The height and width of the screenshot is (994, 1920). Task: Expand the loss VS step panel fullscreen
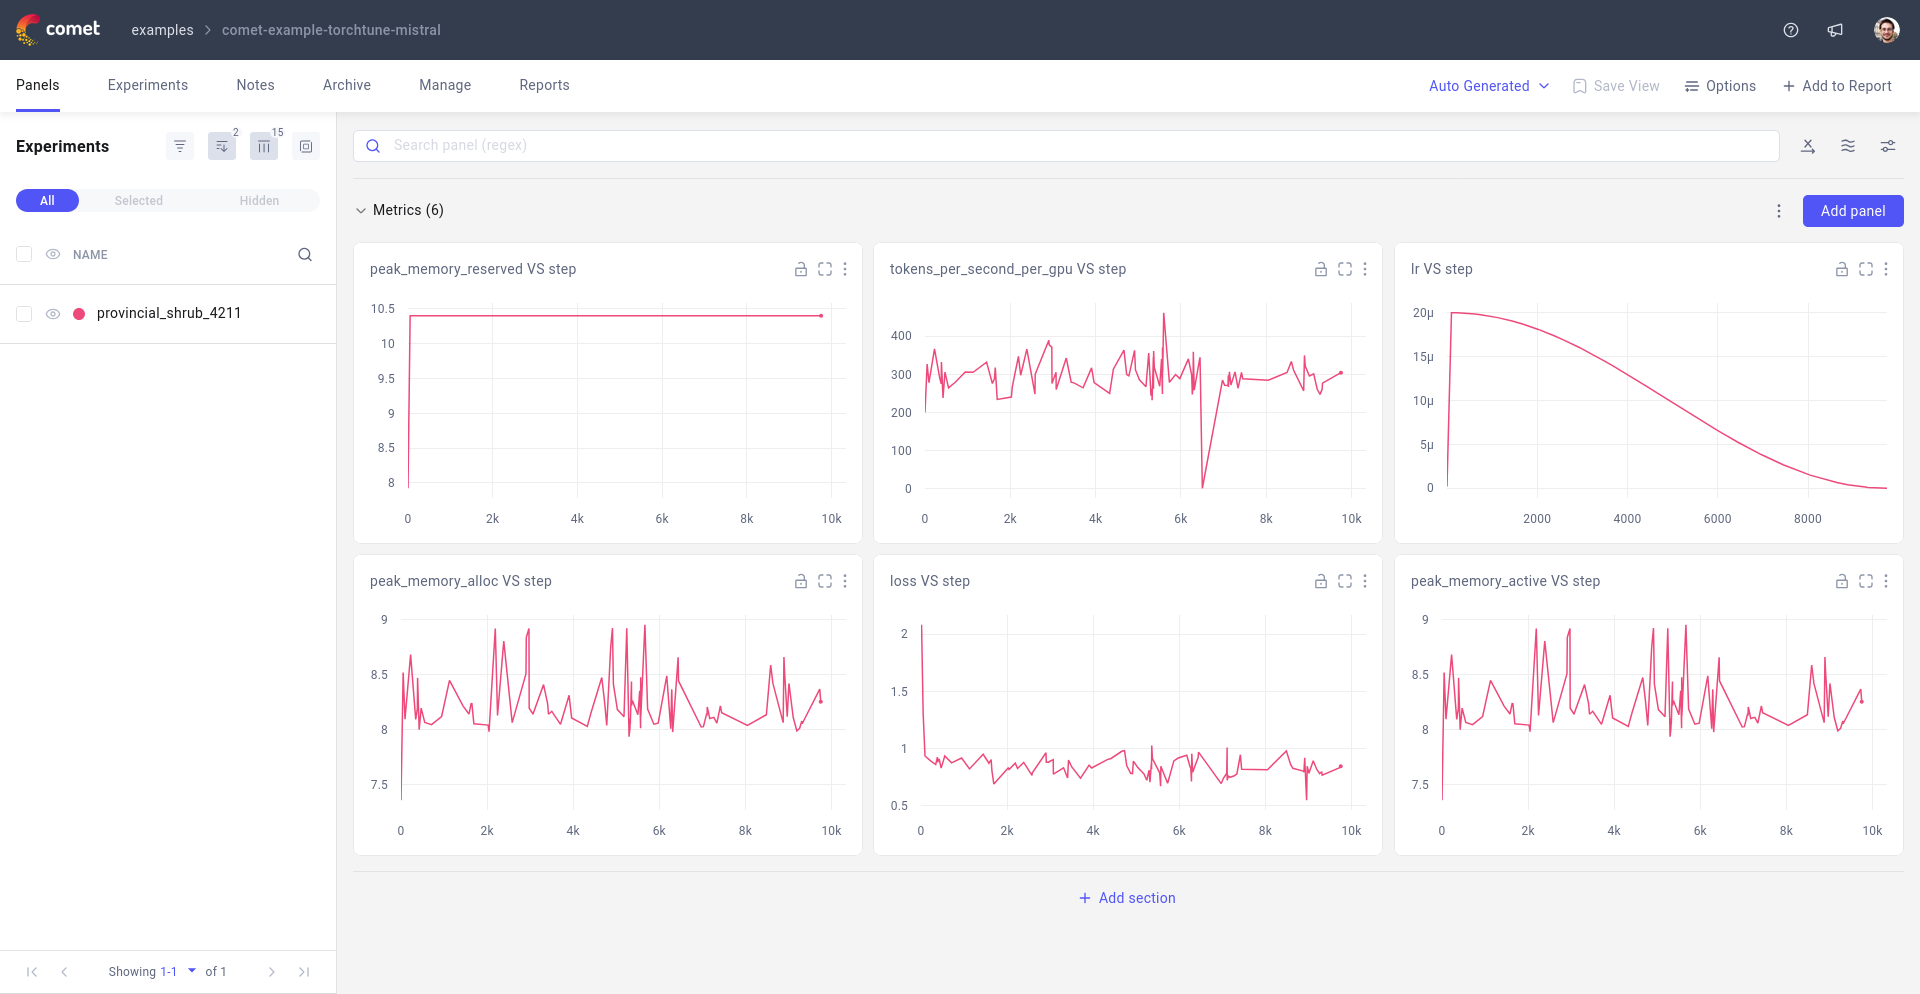[x=1344, y=581]
